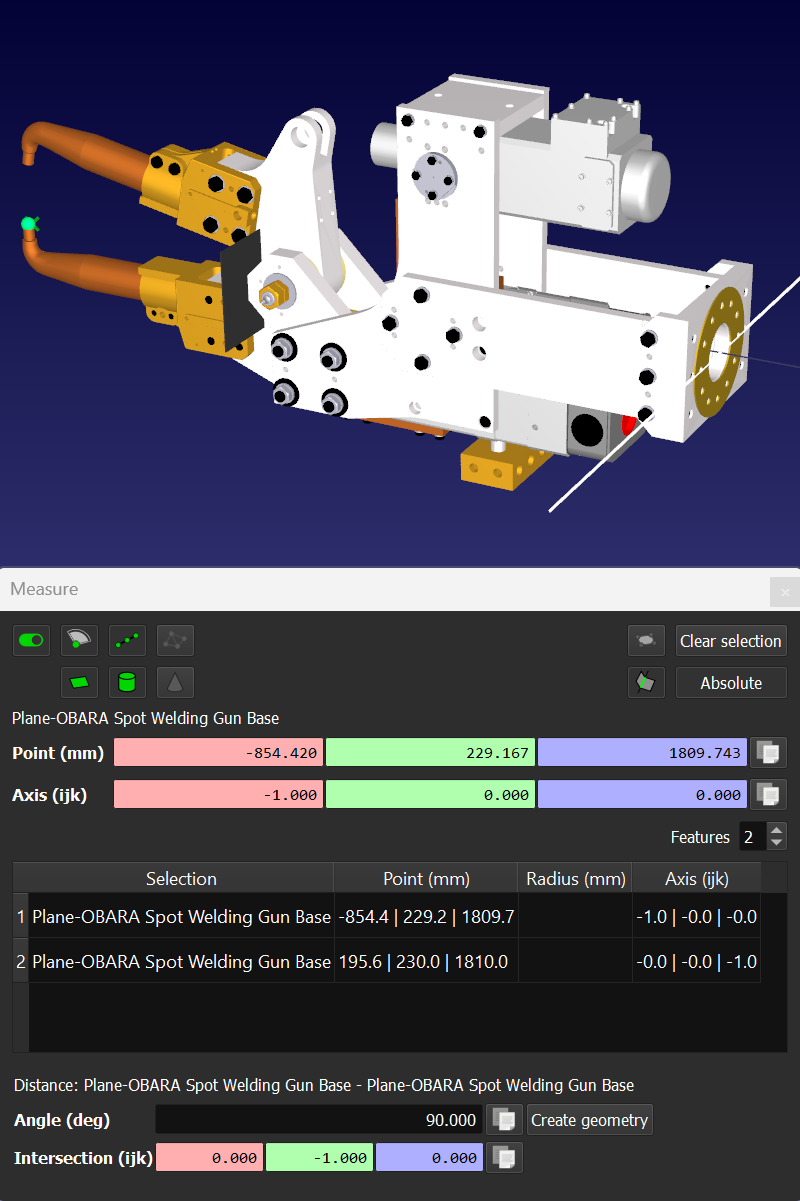
Task: Toggle the measure mode switch
Action: 31,640
